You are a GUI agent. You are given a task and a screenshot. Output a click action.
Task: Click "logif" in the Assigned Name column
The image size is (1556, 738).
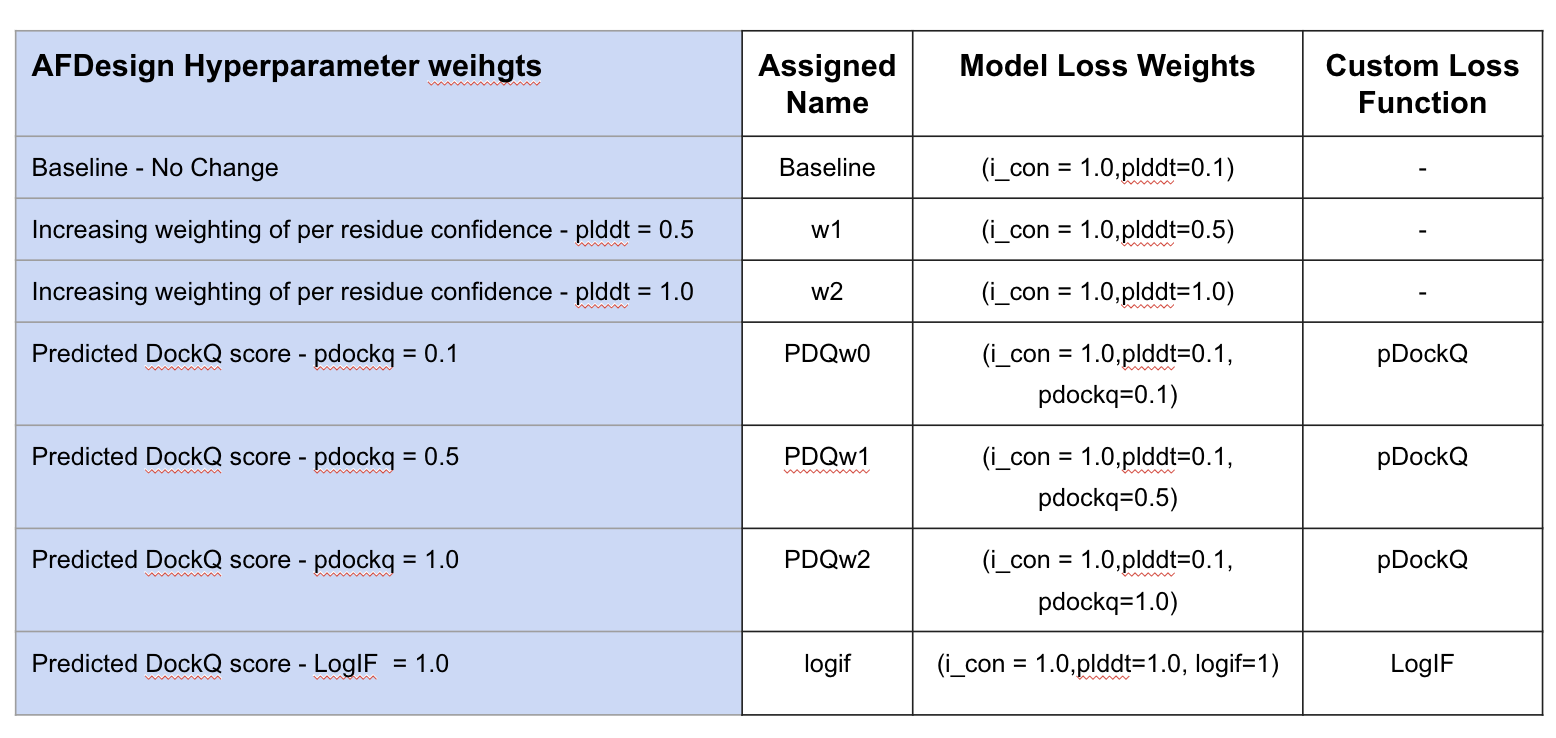[x=827, y=663]
